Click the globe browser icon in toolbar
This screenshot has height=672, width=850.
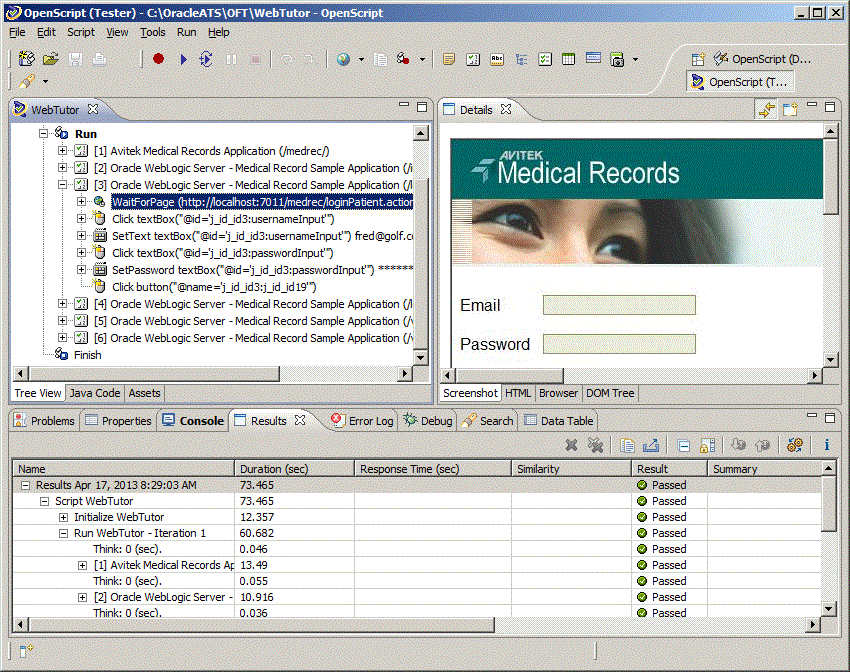343,60
